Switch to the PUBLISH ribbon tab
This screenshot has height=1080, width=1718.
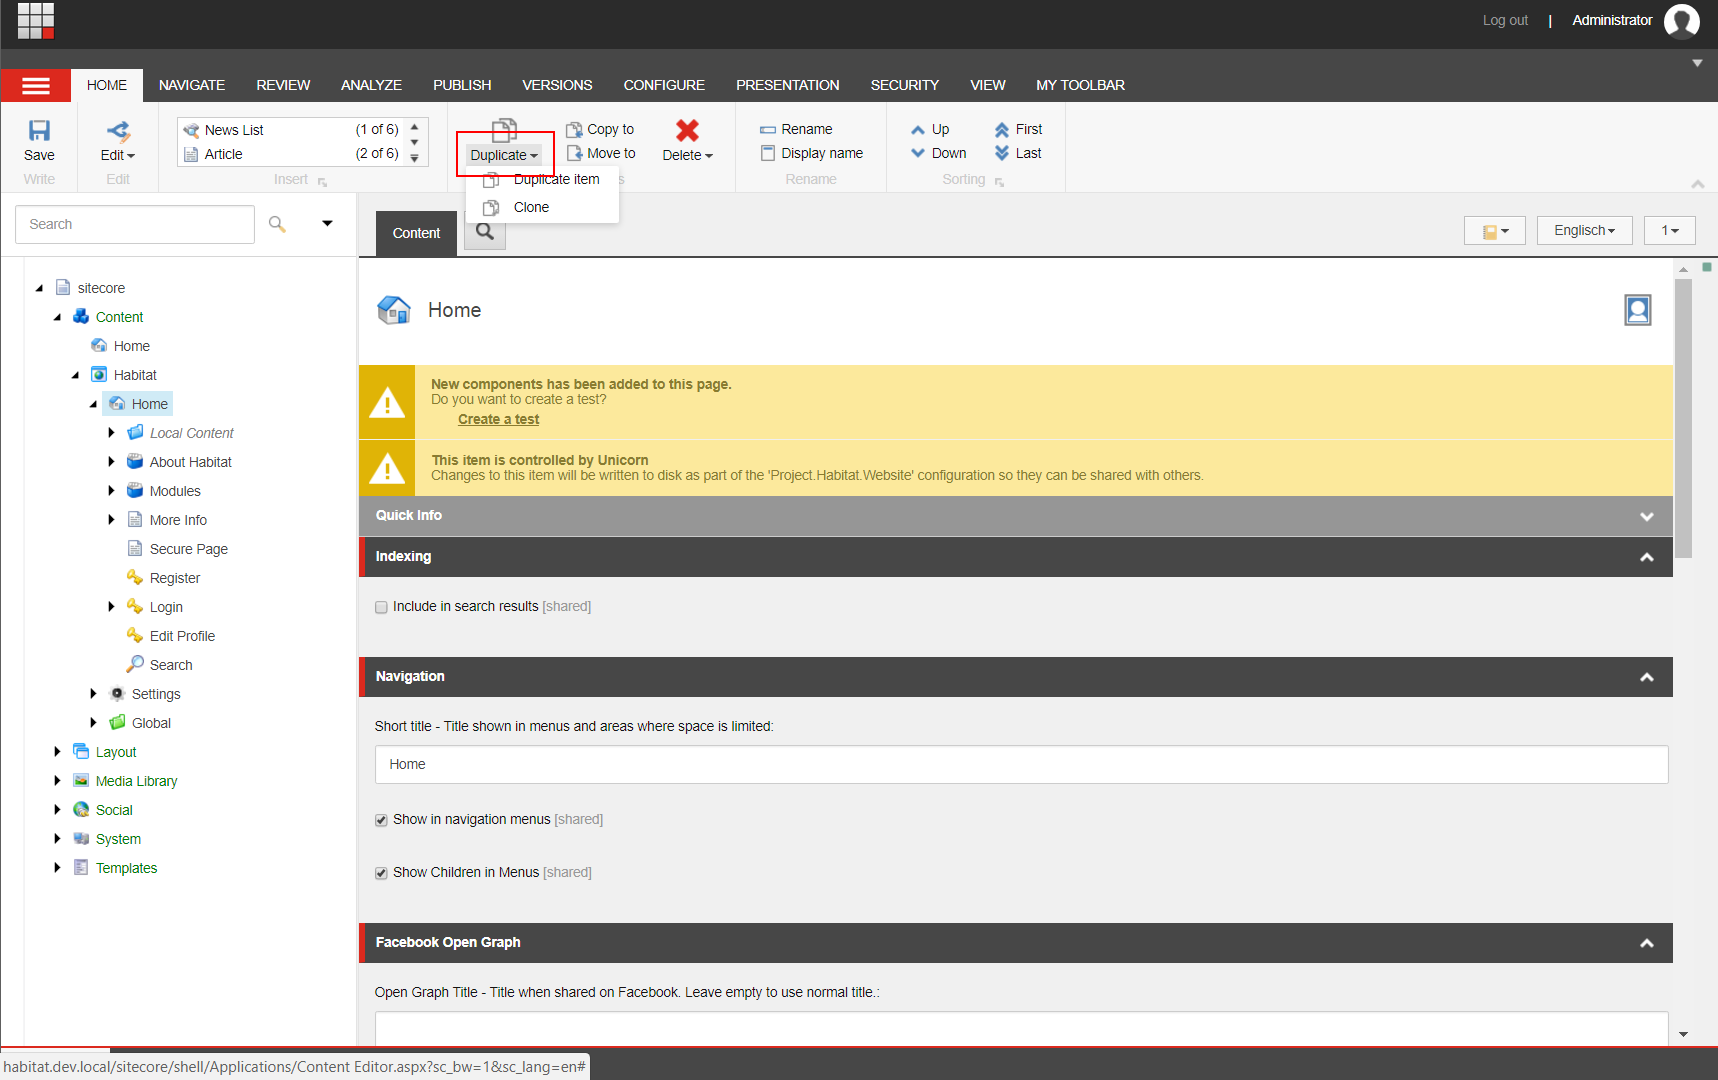pyautogui.click(x=462, y=85)
